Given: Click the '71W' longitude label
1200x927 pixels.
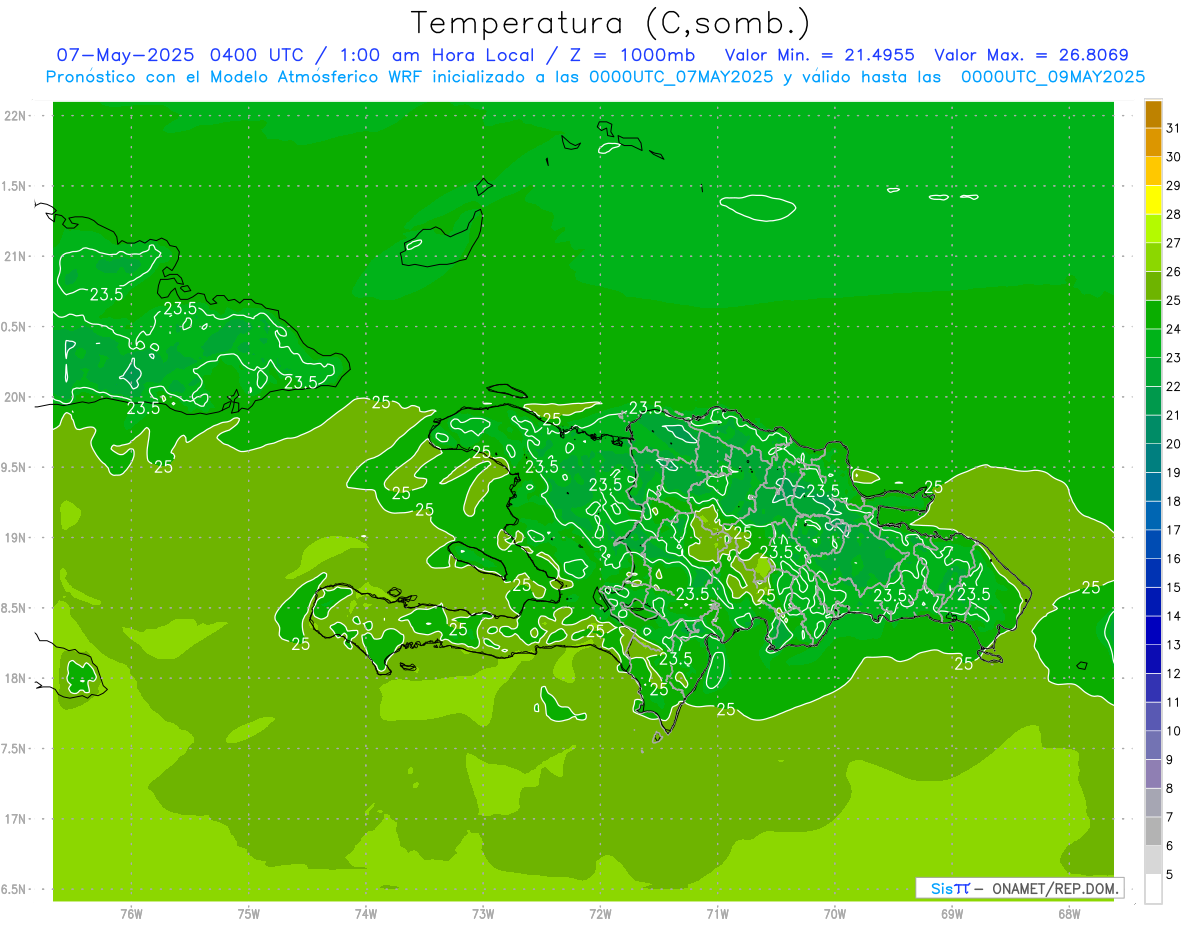Looking at the screenshot, I should coord(717,914).
